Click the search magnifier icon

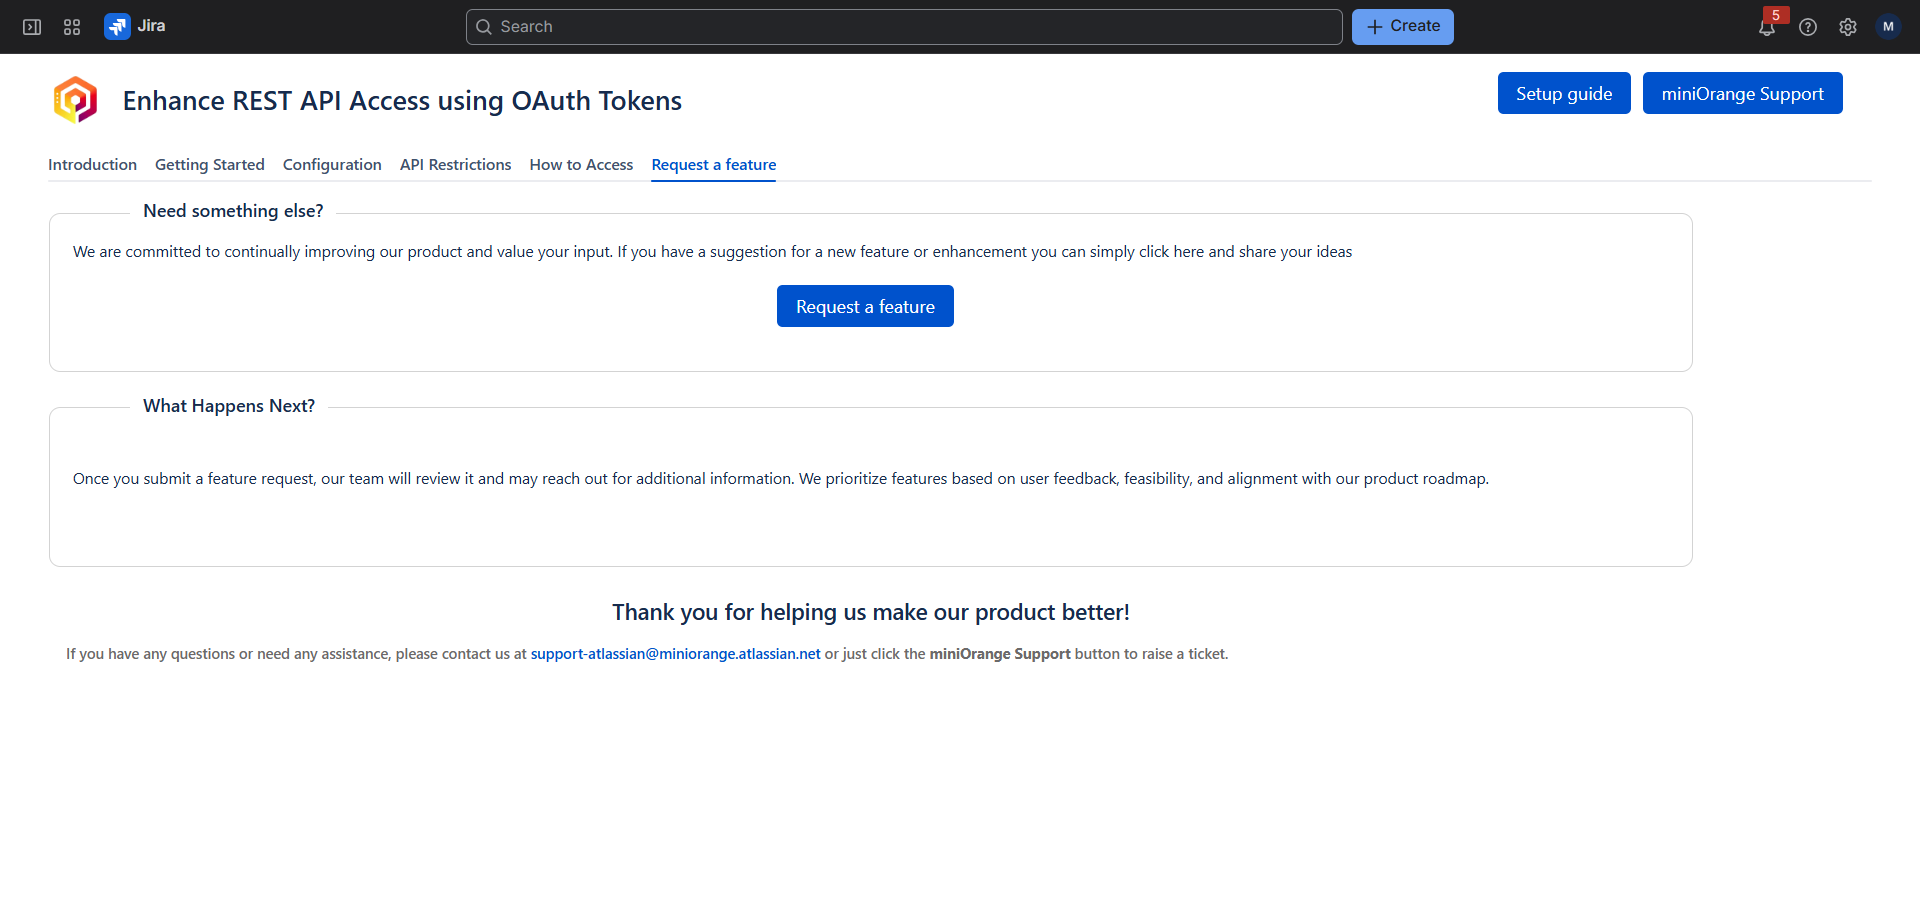(x=484, y=27)
